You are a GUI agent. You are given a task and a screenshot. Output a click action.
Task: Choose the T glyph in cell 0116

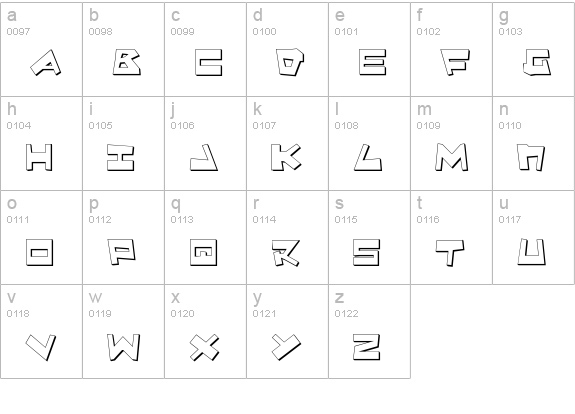tap(450, 253)
